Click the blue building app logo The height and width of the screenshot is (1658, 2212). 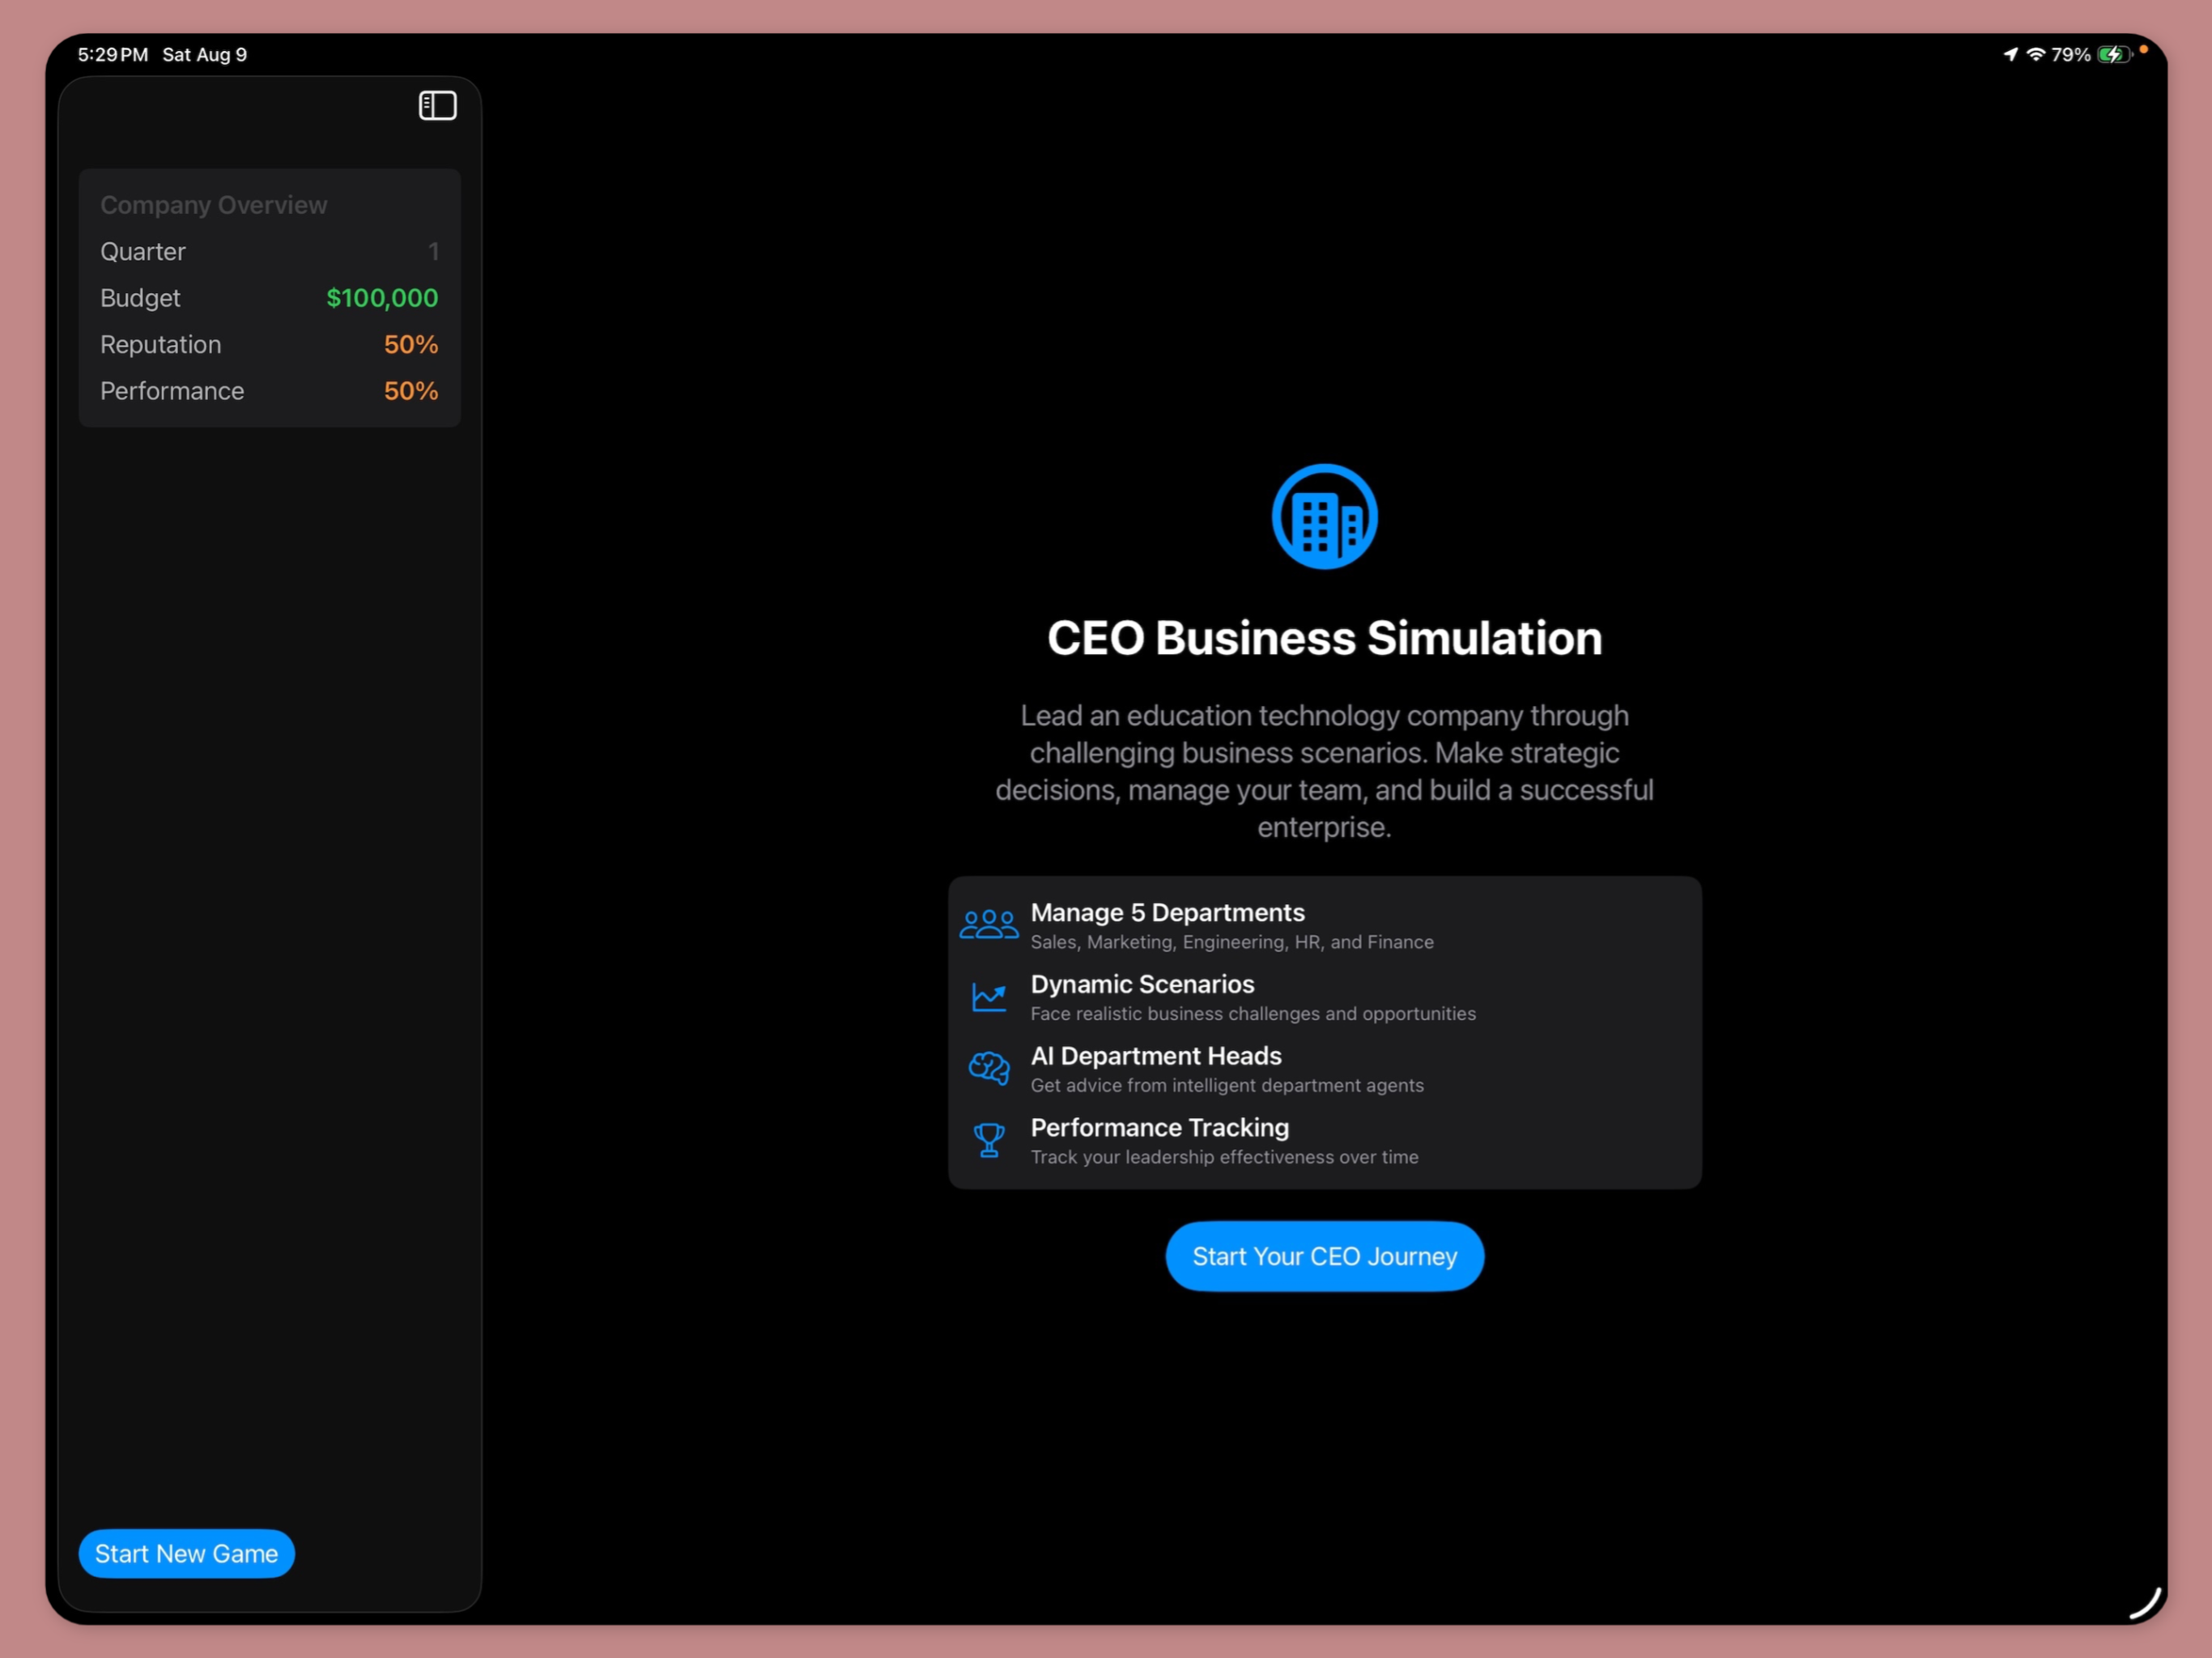(1324, 517)
